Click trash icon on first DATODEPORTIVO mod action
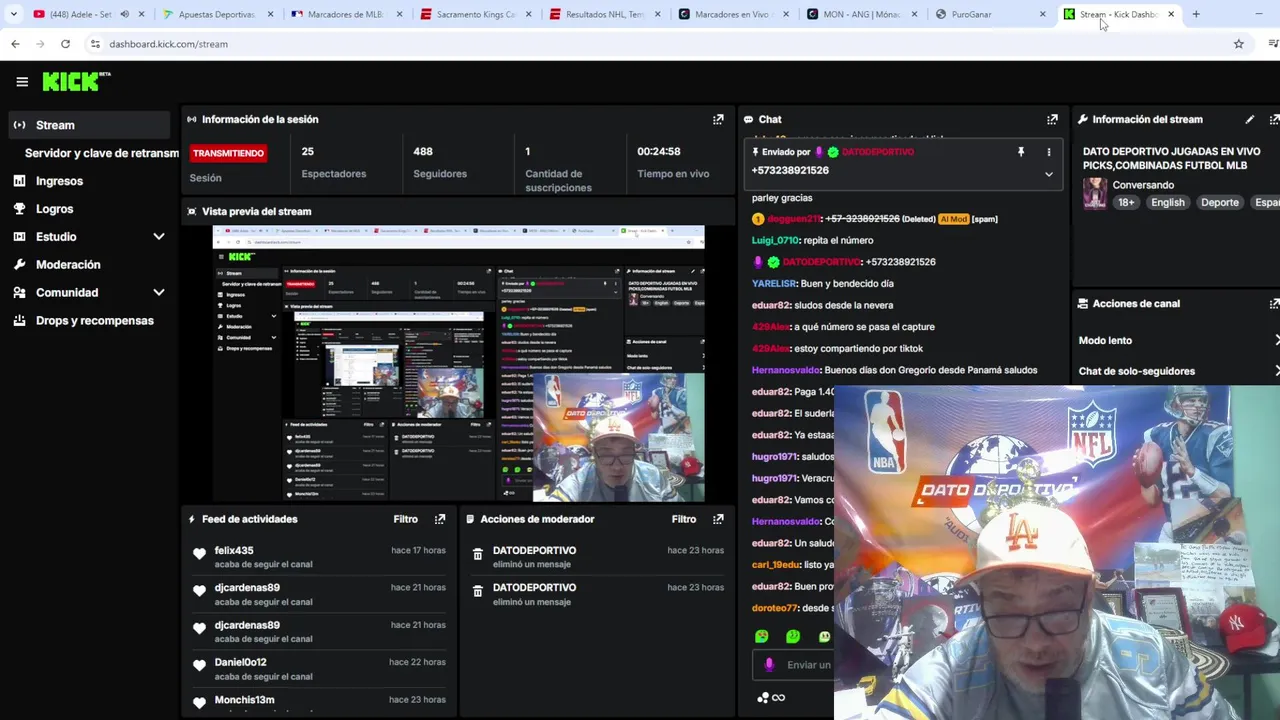Image resolution: width=1280 pixels, height=720 pixels. (478, 555)
